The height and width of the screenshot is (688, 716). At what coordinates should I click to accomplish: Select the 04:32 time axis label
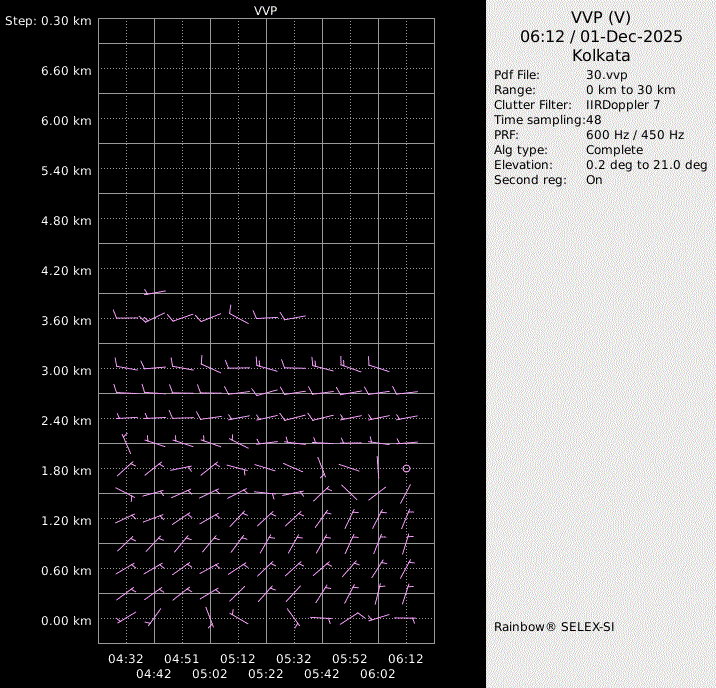coord(126,659)
